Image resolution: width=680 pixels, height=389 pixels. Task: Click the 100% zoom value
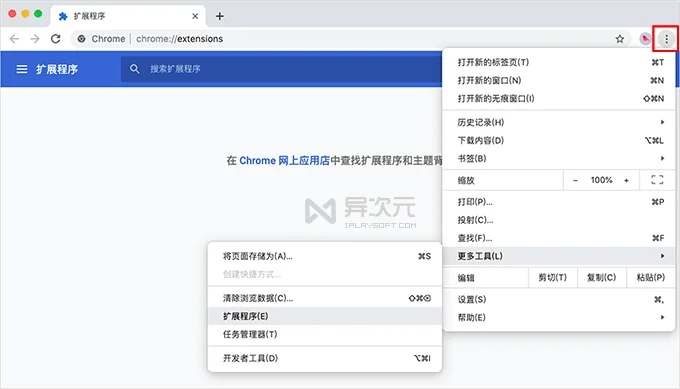click(602, 180)
